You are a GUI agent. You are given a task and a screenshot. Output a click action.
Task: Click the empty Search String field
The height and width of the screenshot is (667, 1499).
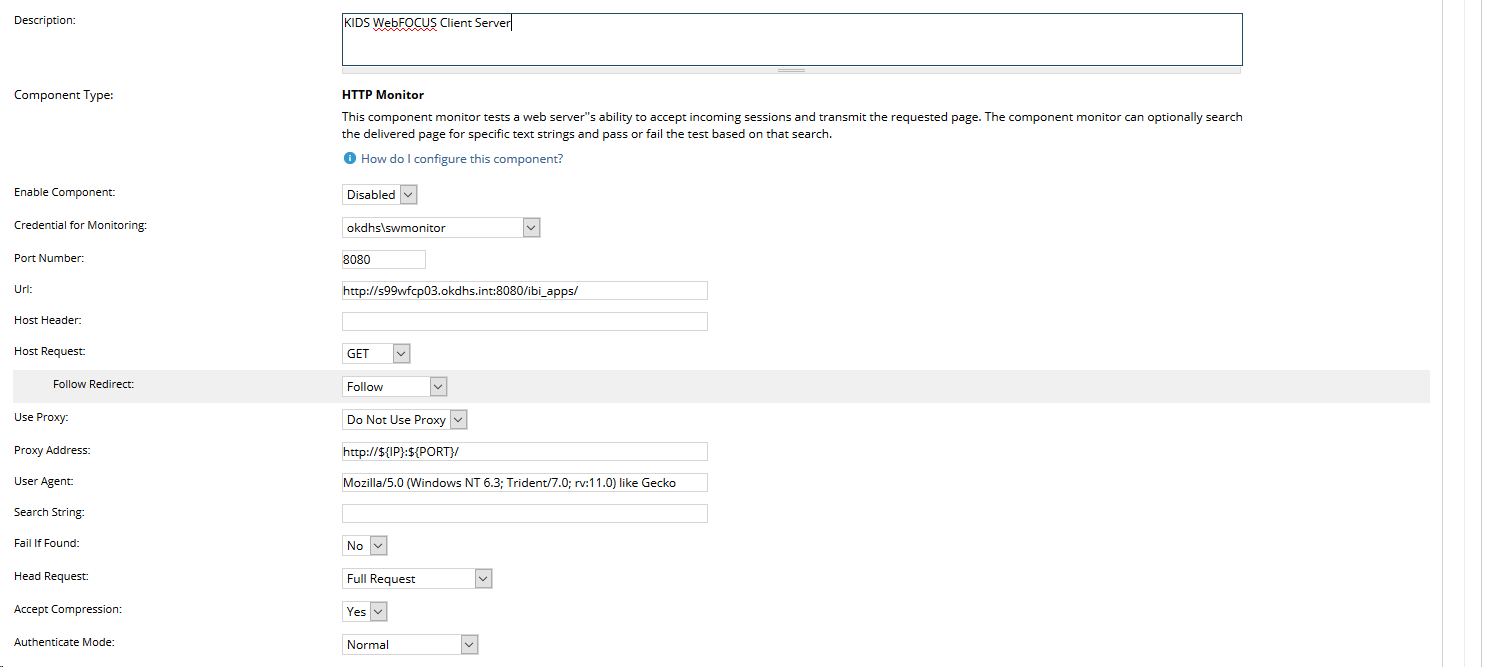pyautogui.click(x=525, y=513)
